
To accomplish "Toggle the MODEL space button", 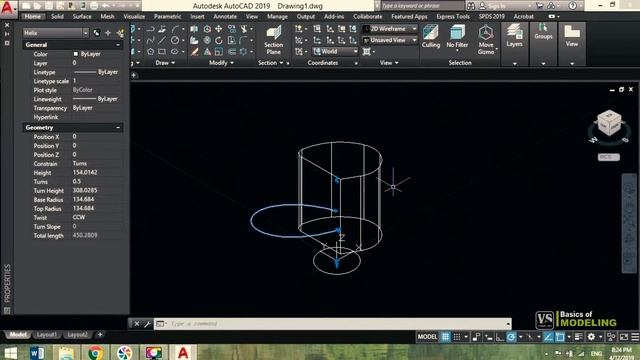I will coord(427,337).
